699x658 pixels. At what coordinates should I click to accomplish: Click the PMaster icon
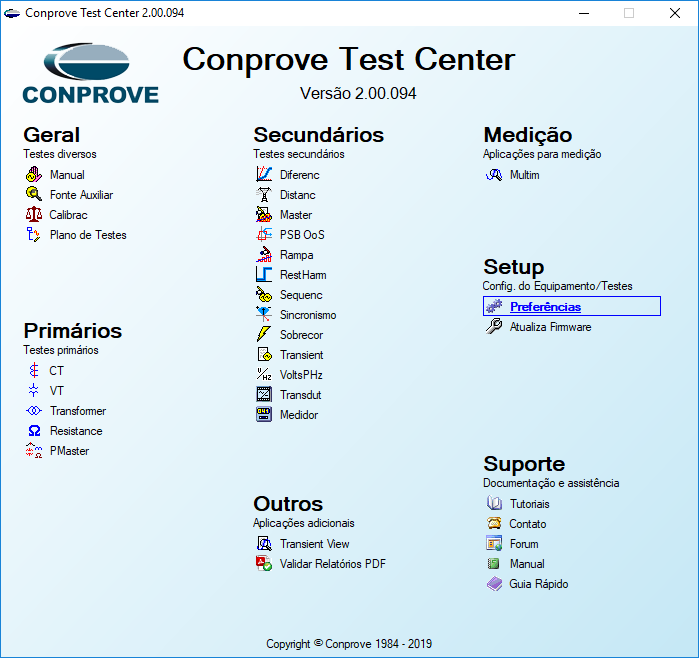click(x=34, y=451)
